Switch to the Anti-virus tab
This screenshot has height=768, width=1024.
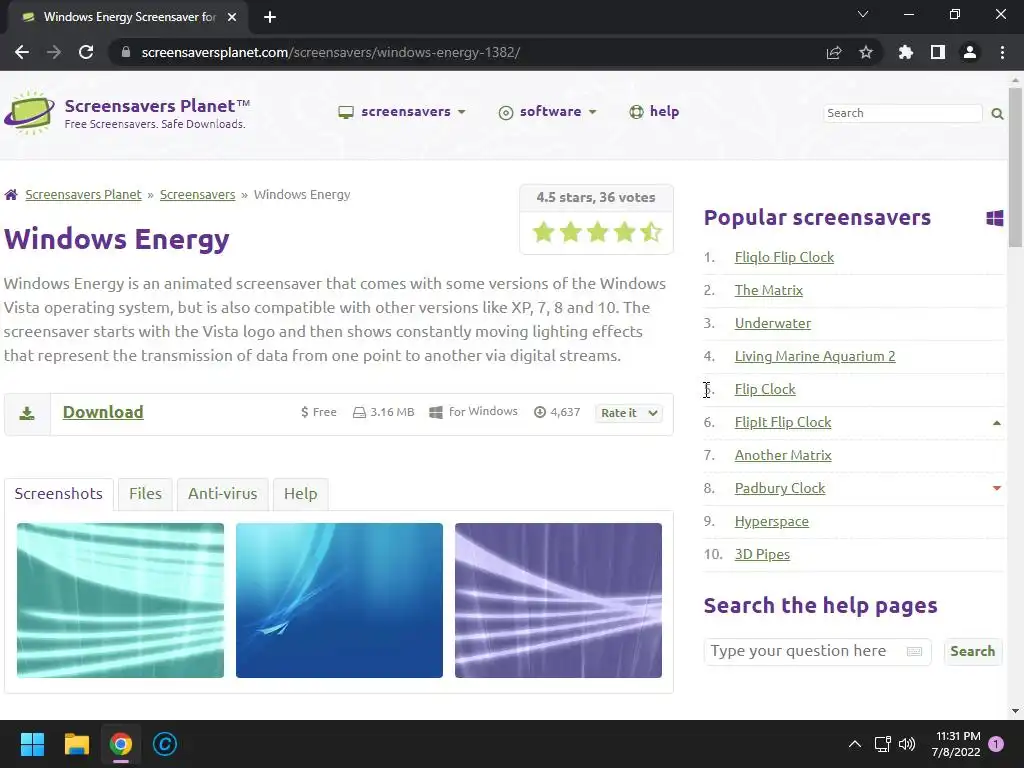(x=223, y=494)
